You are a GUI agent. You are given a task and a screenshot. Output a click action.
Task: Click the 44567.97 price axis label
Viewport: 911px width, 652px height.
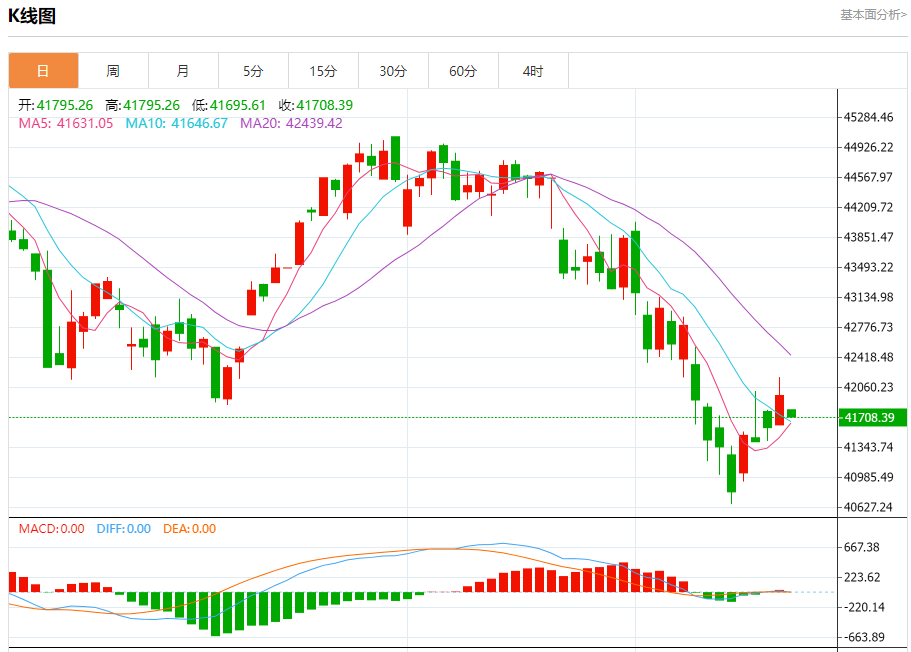tap(869, 177)
